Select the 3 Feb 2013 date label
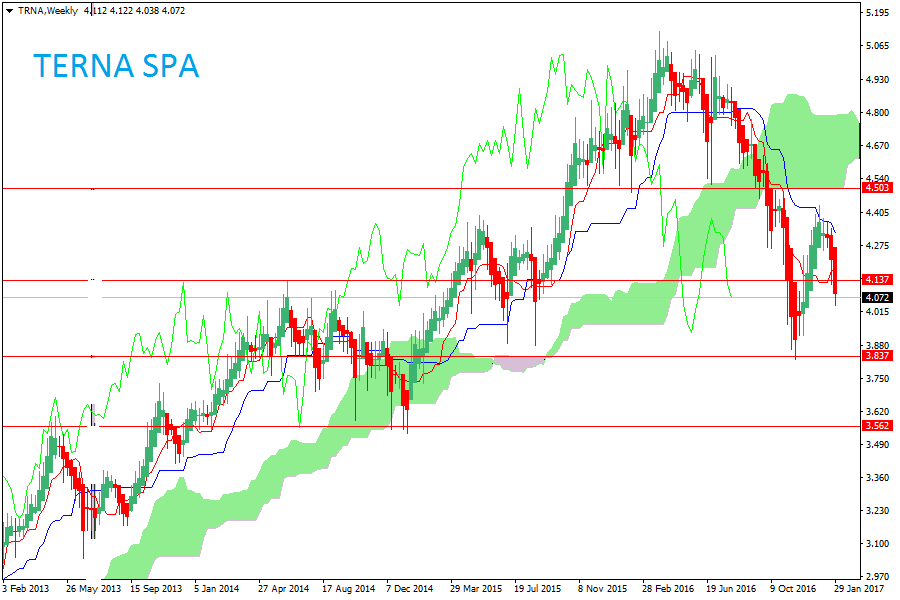Screen dimensions: 900x600 [26, 589]
